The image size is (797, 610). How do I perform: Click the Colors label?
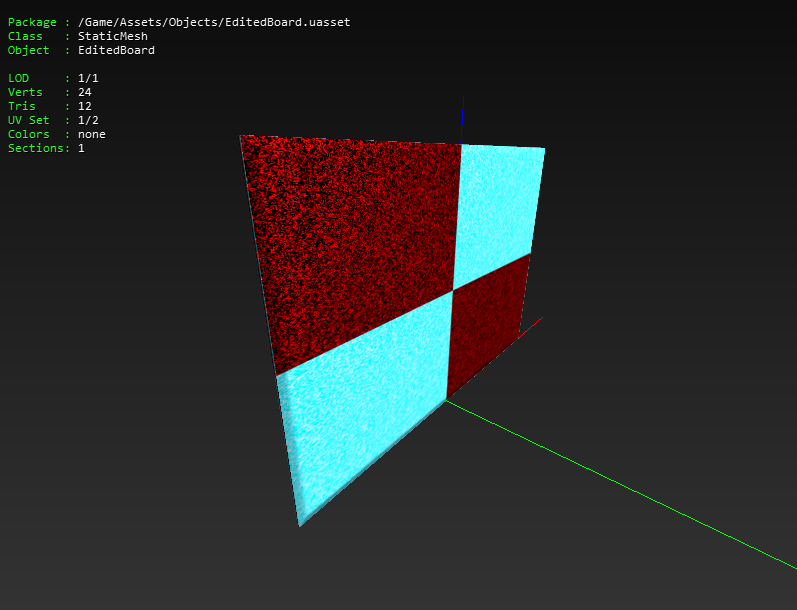tap(28, 134)
